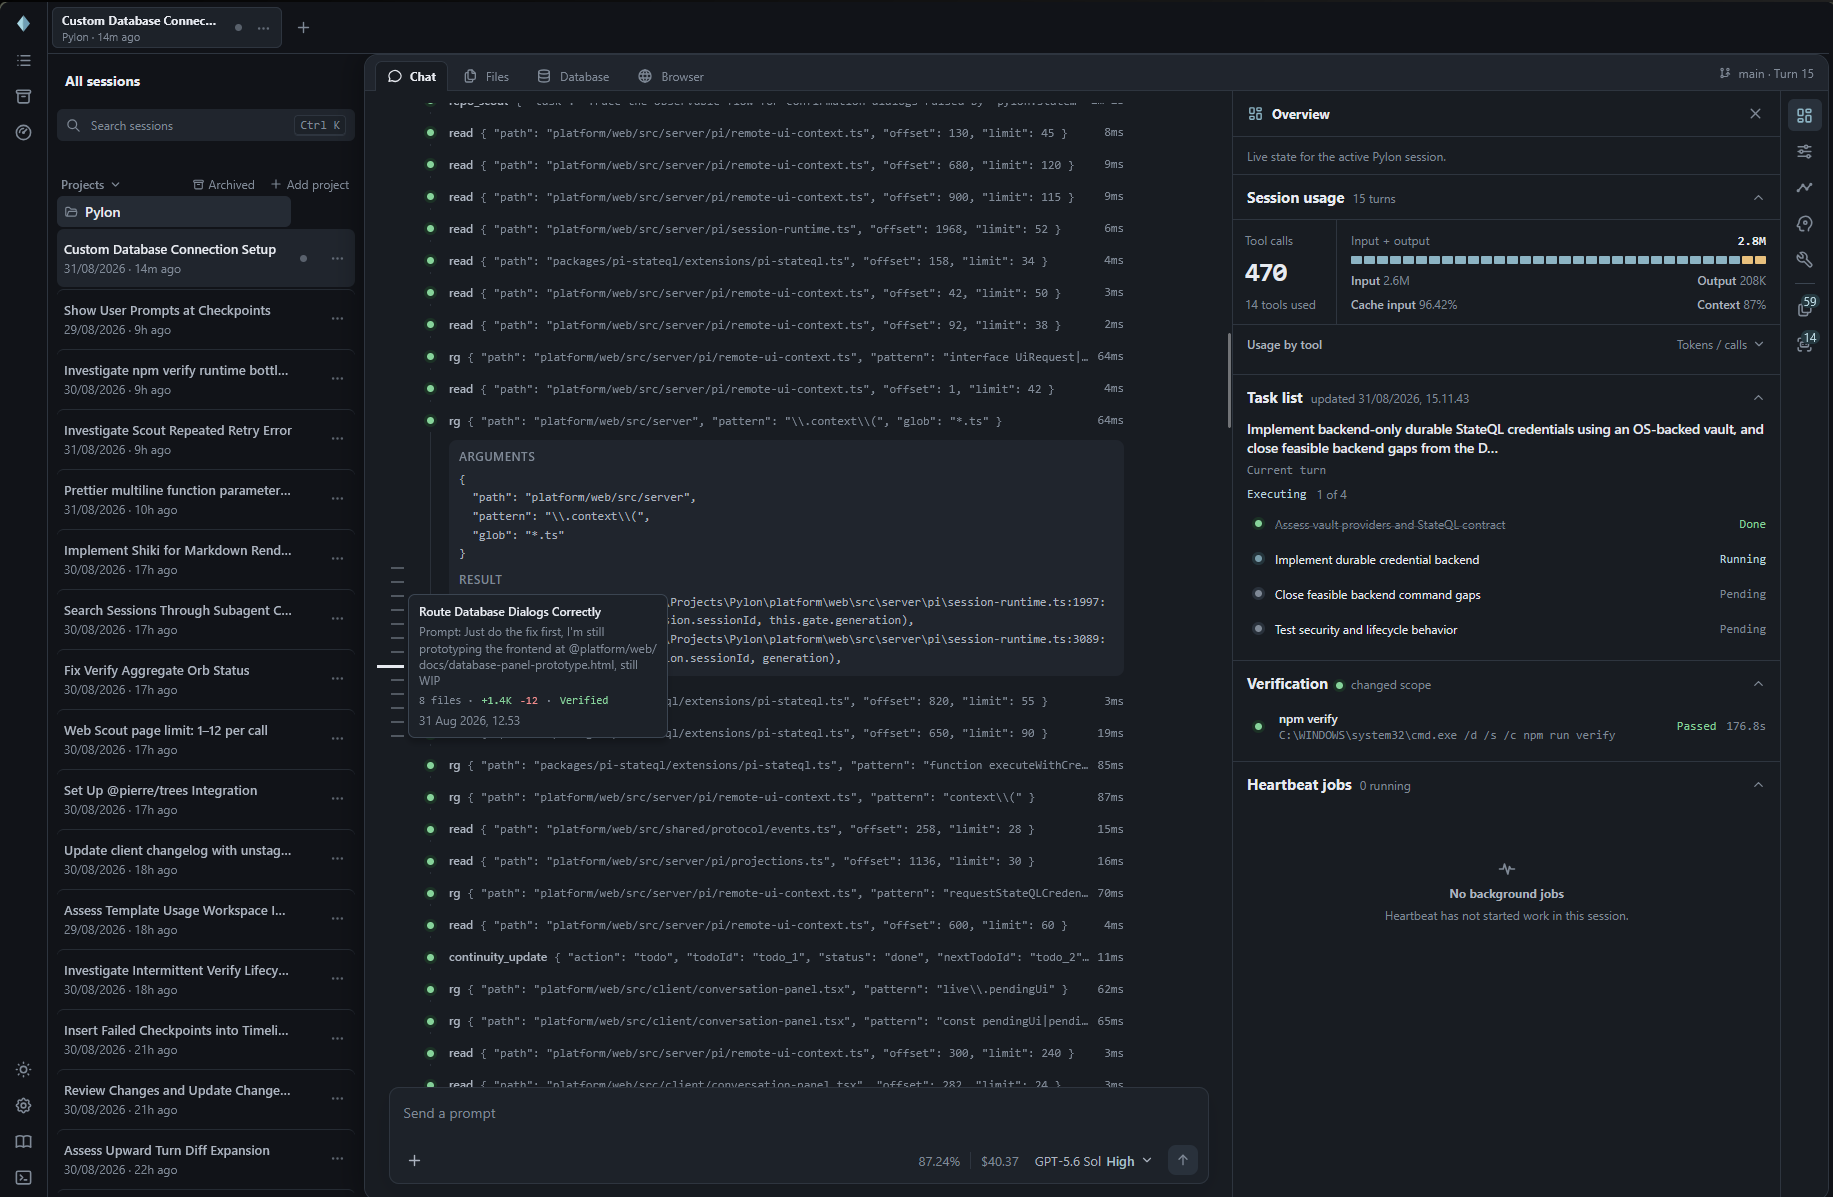Viewport: 1833px width, 1197px height.
Task: Click the main · Turn 15 branch label
Action: [1776, 74]
